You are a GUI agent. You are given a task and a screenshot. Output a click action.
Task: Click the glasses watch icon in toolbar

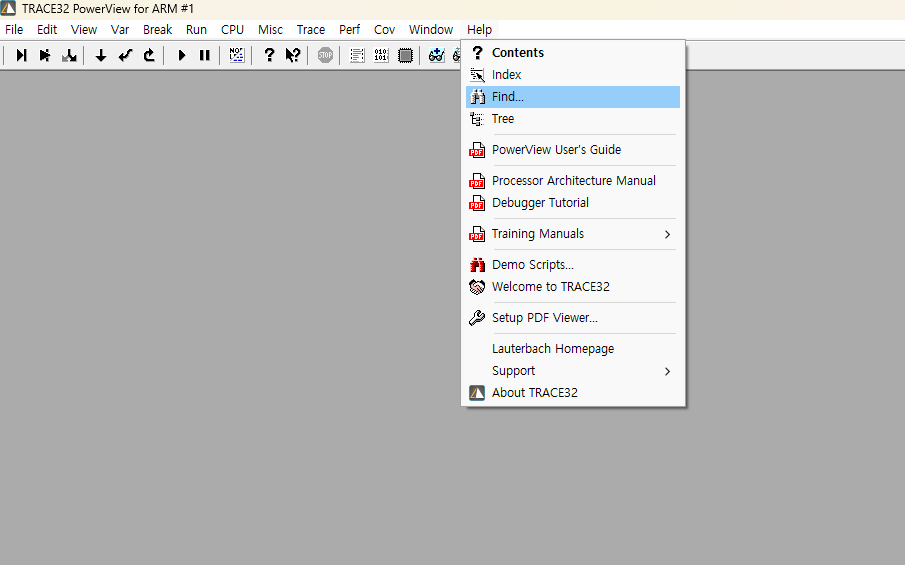tap(436, 56)
